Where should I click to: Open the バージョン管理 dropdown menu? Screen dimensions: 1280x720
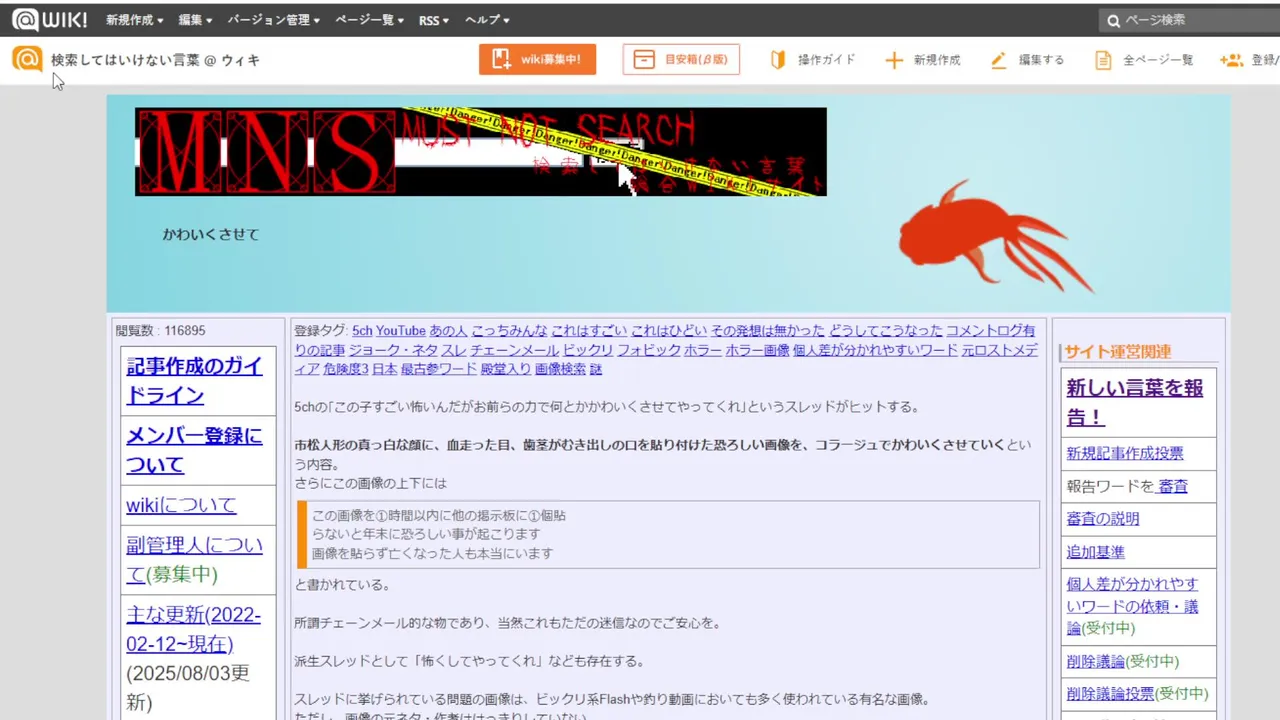(273, 20)
